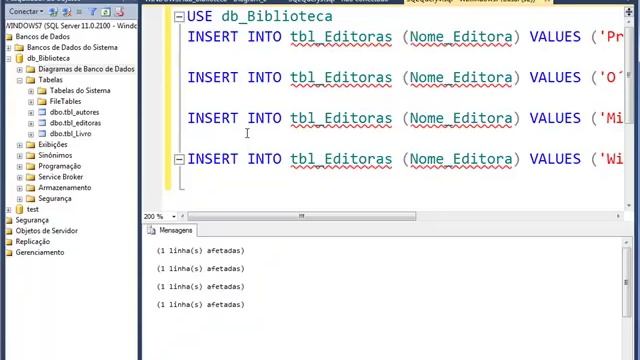
Task: Click the Tabelas do Sistema folder icon
Action: tap(42, 91)
